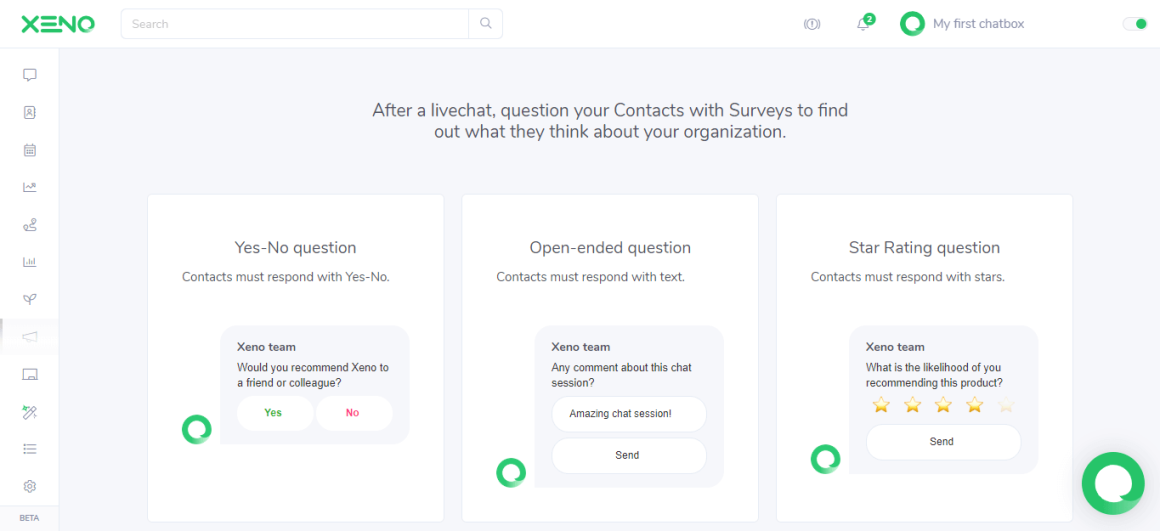Open the Contacts sidebar icon

click(x=30, y=112)
